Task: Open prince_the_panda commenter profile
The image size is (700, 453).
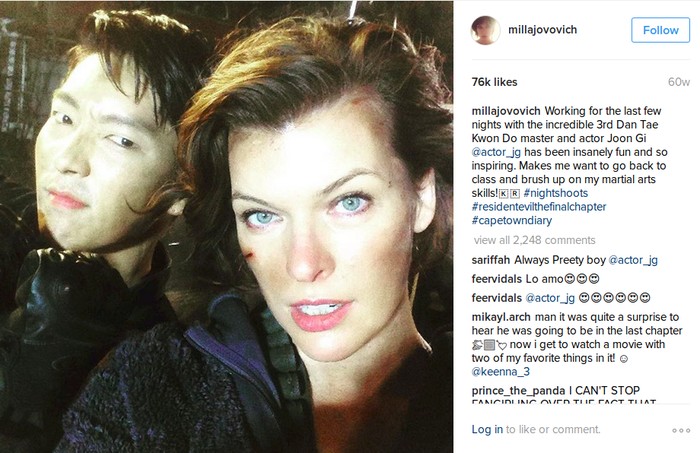Action: pos(518,391)
